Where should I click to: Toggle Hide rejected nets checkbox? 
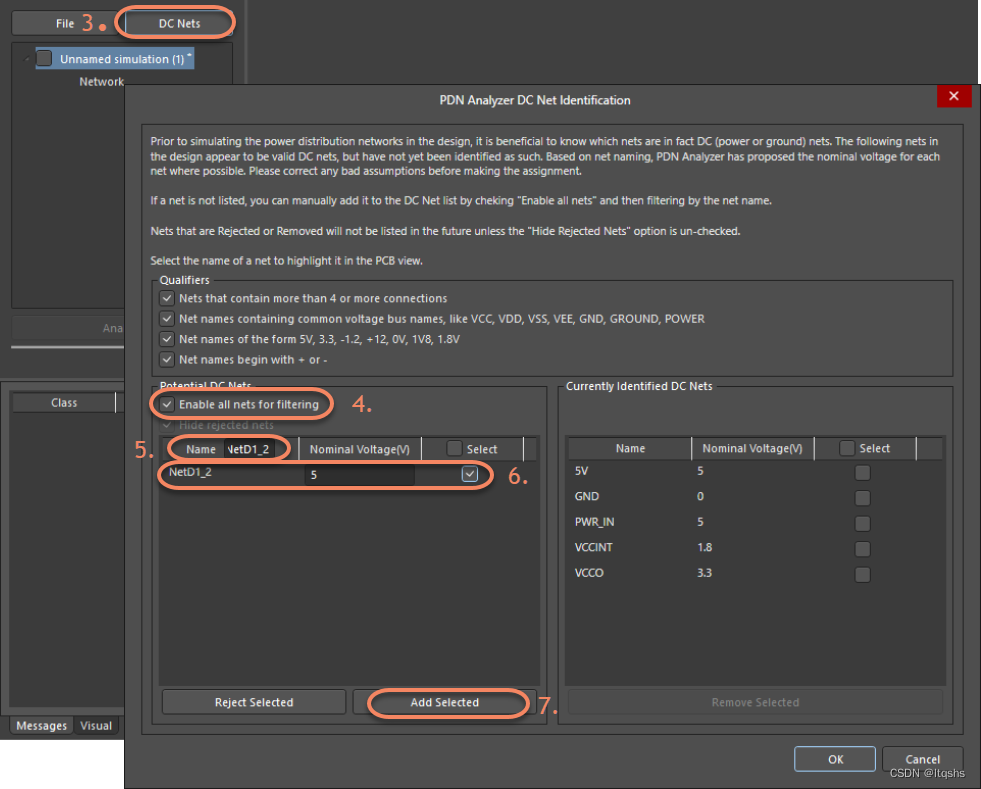coord(167,425)
